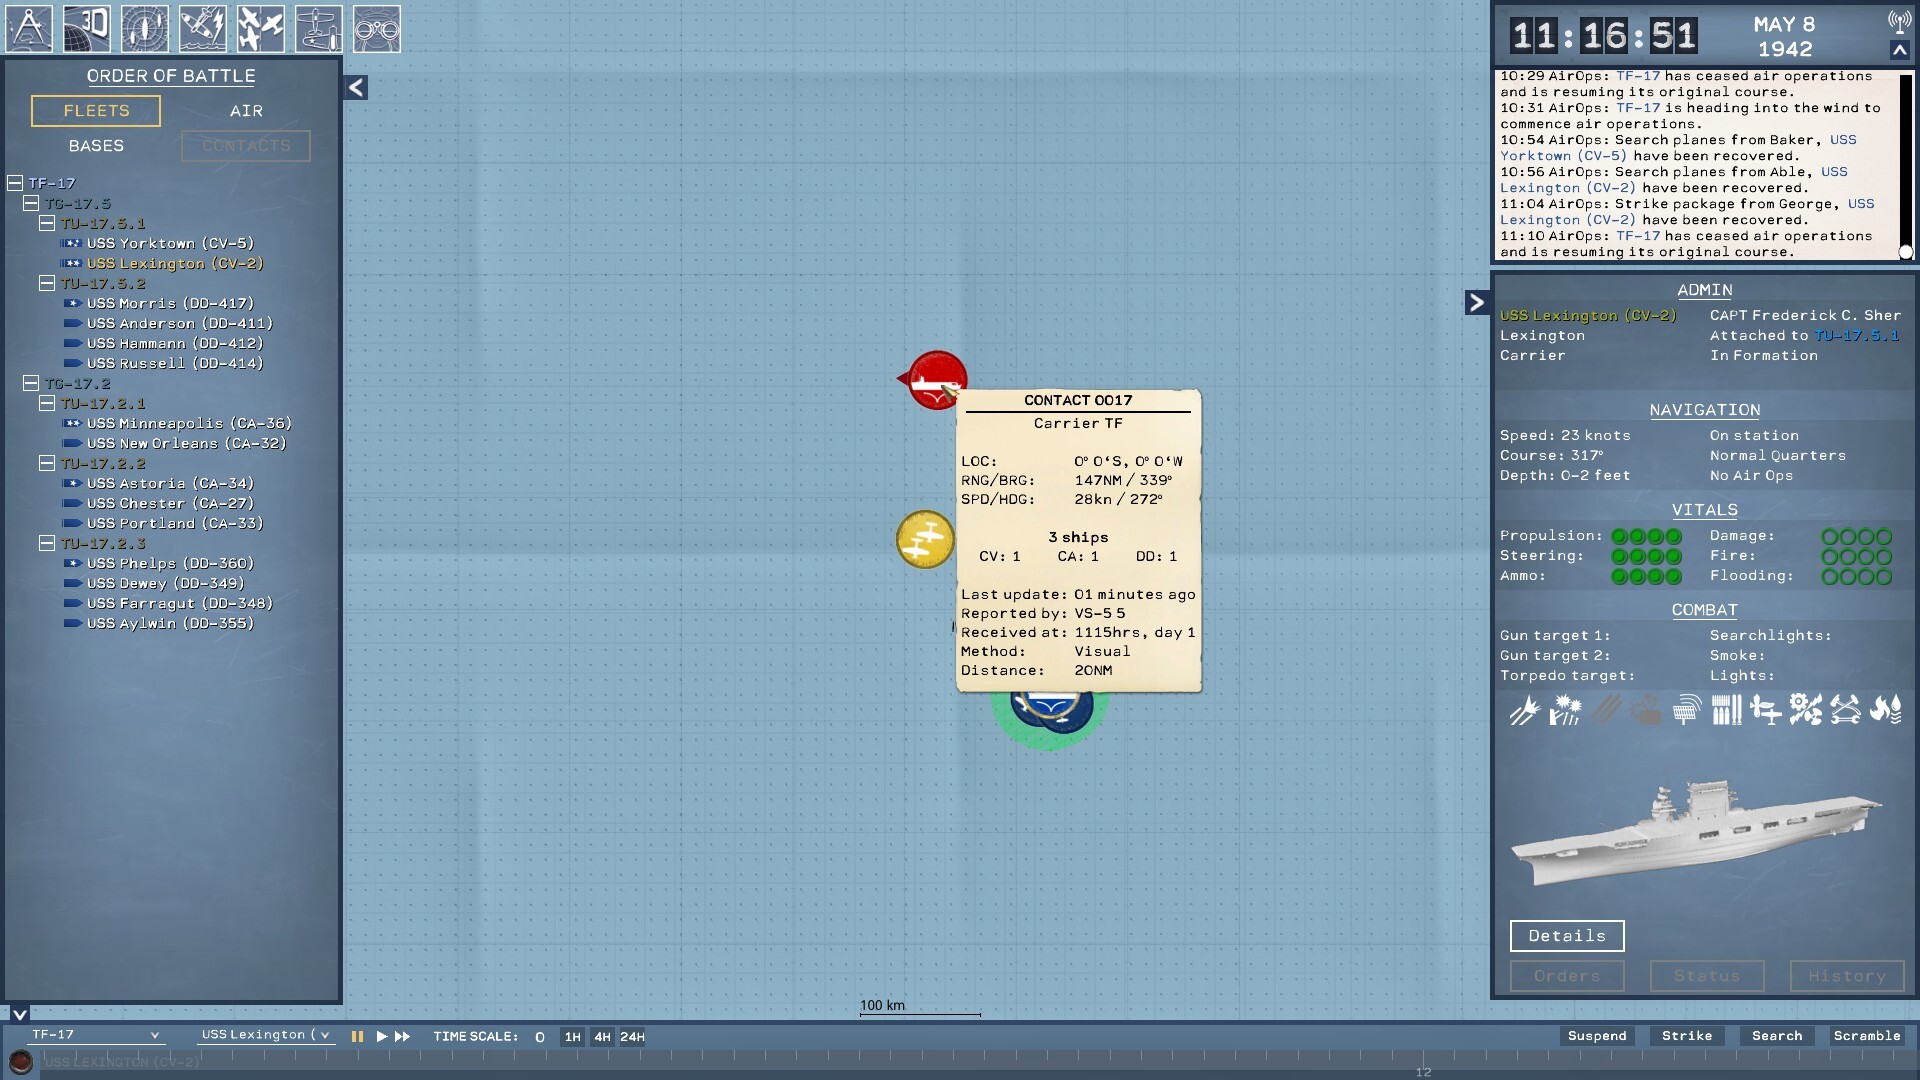Collapse the message log with up arrow
The height and width of the screenshot is (1080, 1920).
click(x=1900, y=50)
